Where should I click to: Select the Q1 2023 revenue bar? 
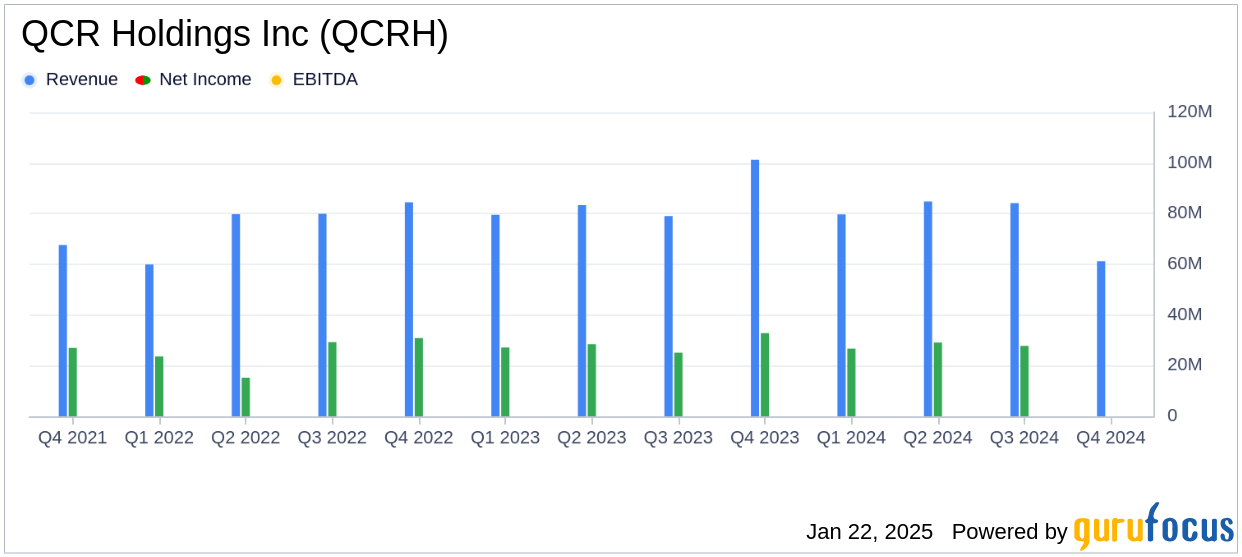coord(495,316)
